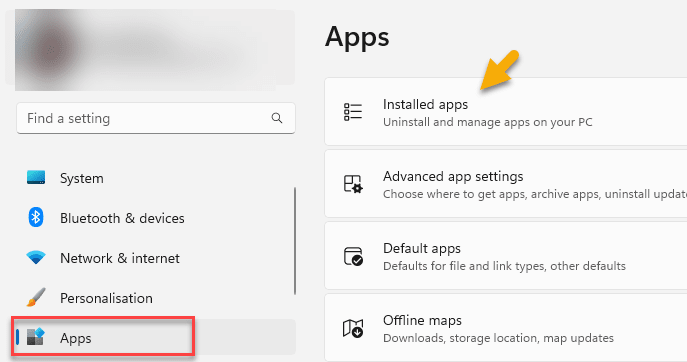Image resolution: width=687 pixels, height=362 pixels.
Task: Open Advanced app settings
Action: 505,184
